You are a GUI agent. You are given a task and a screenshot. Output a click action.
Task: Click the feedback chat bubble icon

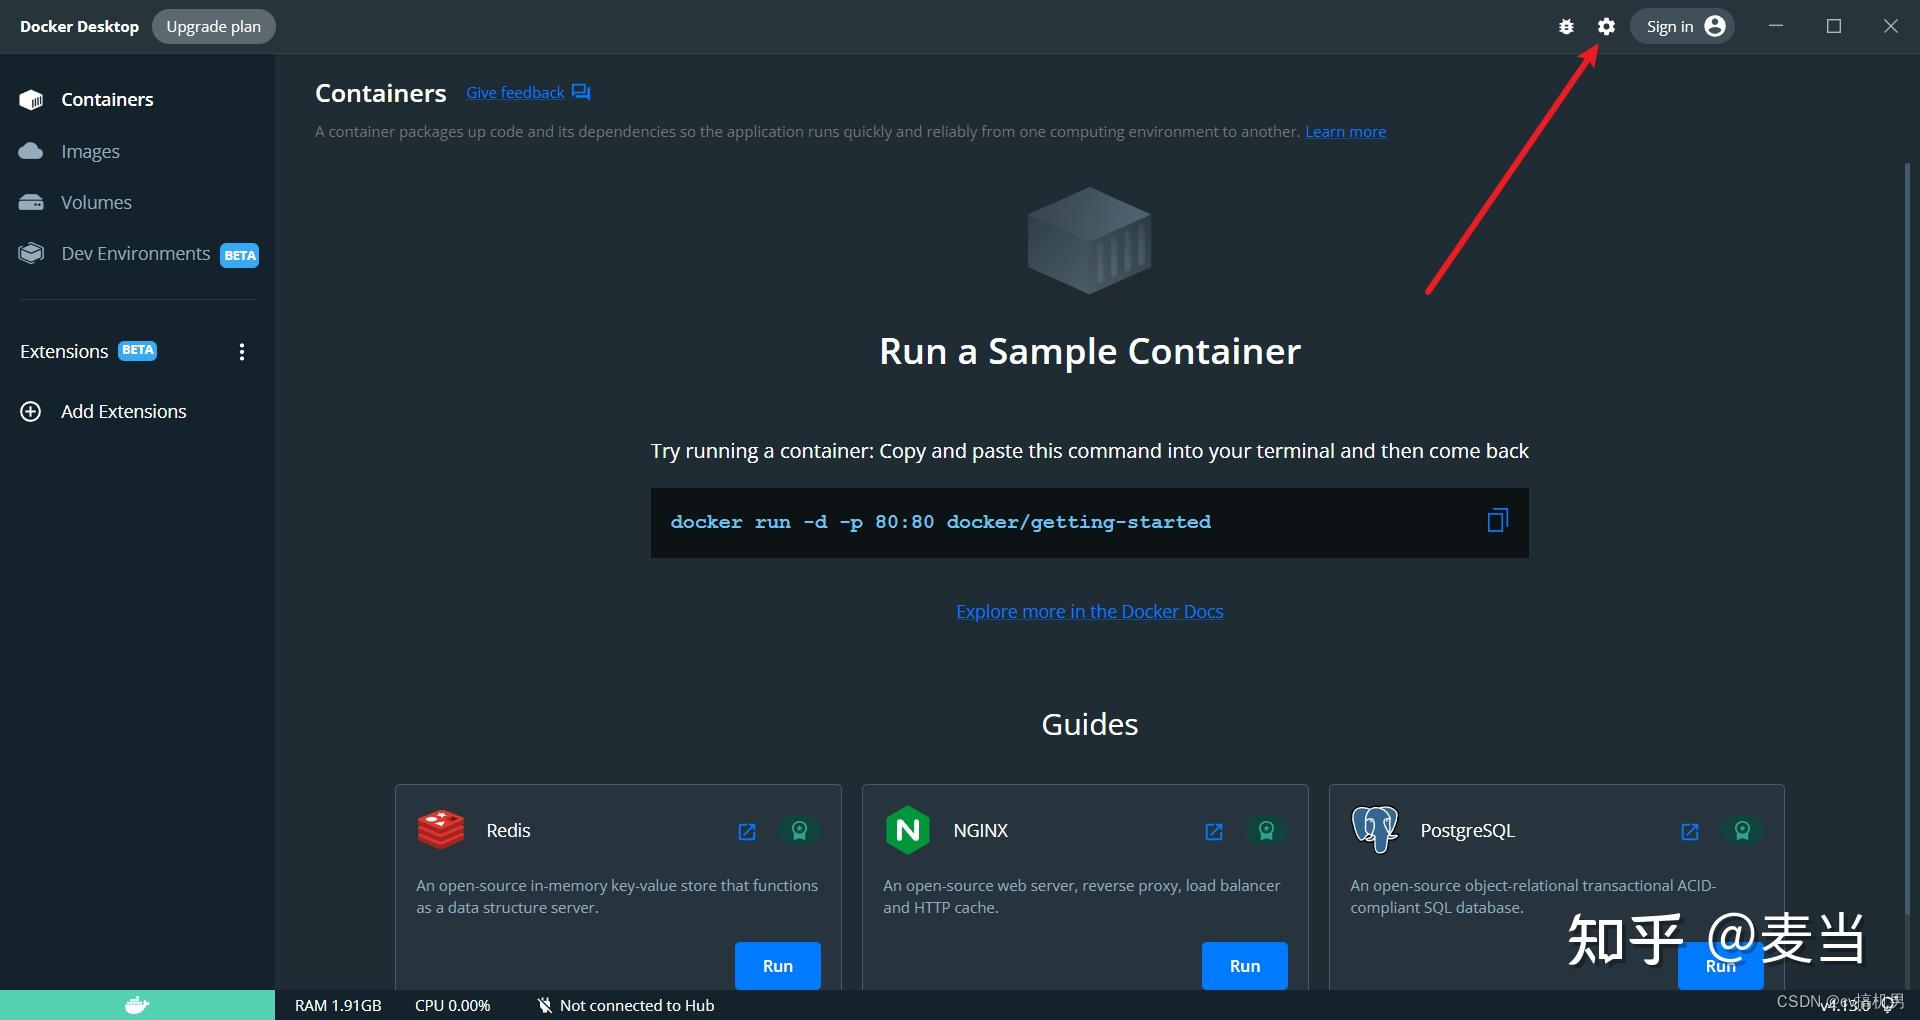click(581, 93)
